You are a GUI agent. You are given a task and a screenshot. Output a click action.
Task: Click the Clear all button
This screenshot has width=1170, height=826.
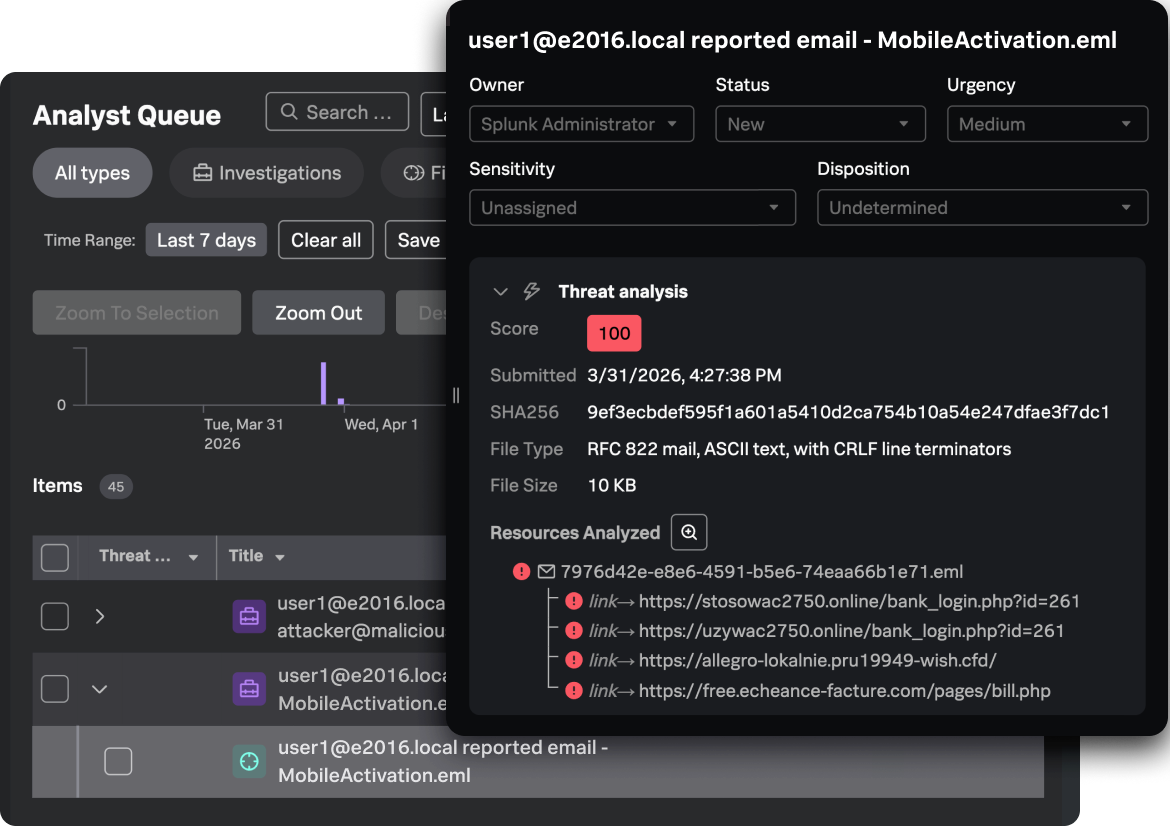tap(325, 240)
